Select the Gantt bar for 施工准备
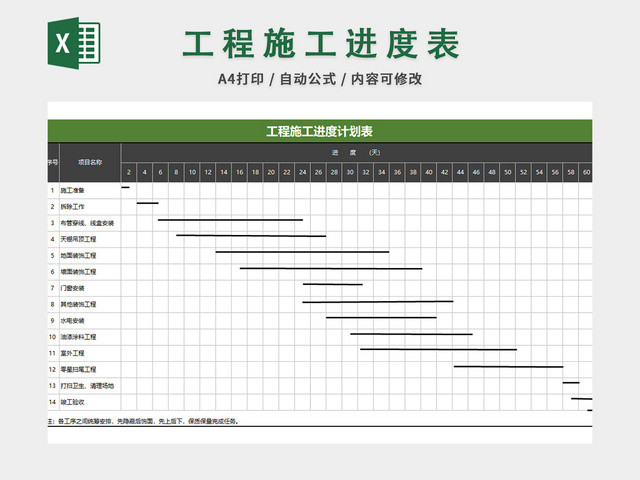Image resolution: width=640 pixels, height=480 pixels. pyautogui.click(x=125, y=187)
